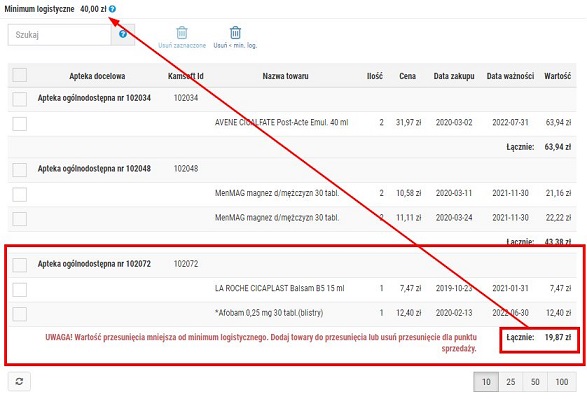
Task: Toggle the select-all checkbox in table header
Action: 19,75
